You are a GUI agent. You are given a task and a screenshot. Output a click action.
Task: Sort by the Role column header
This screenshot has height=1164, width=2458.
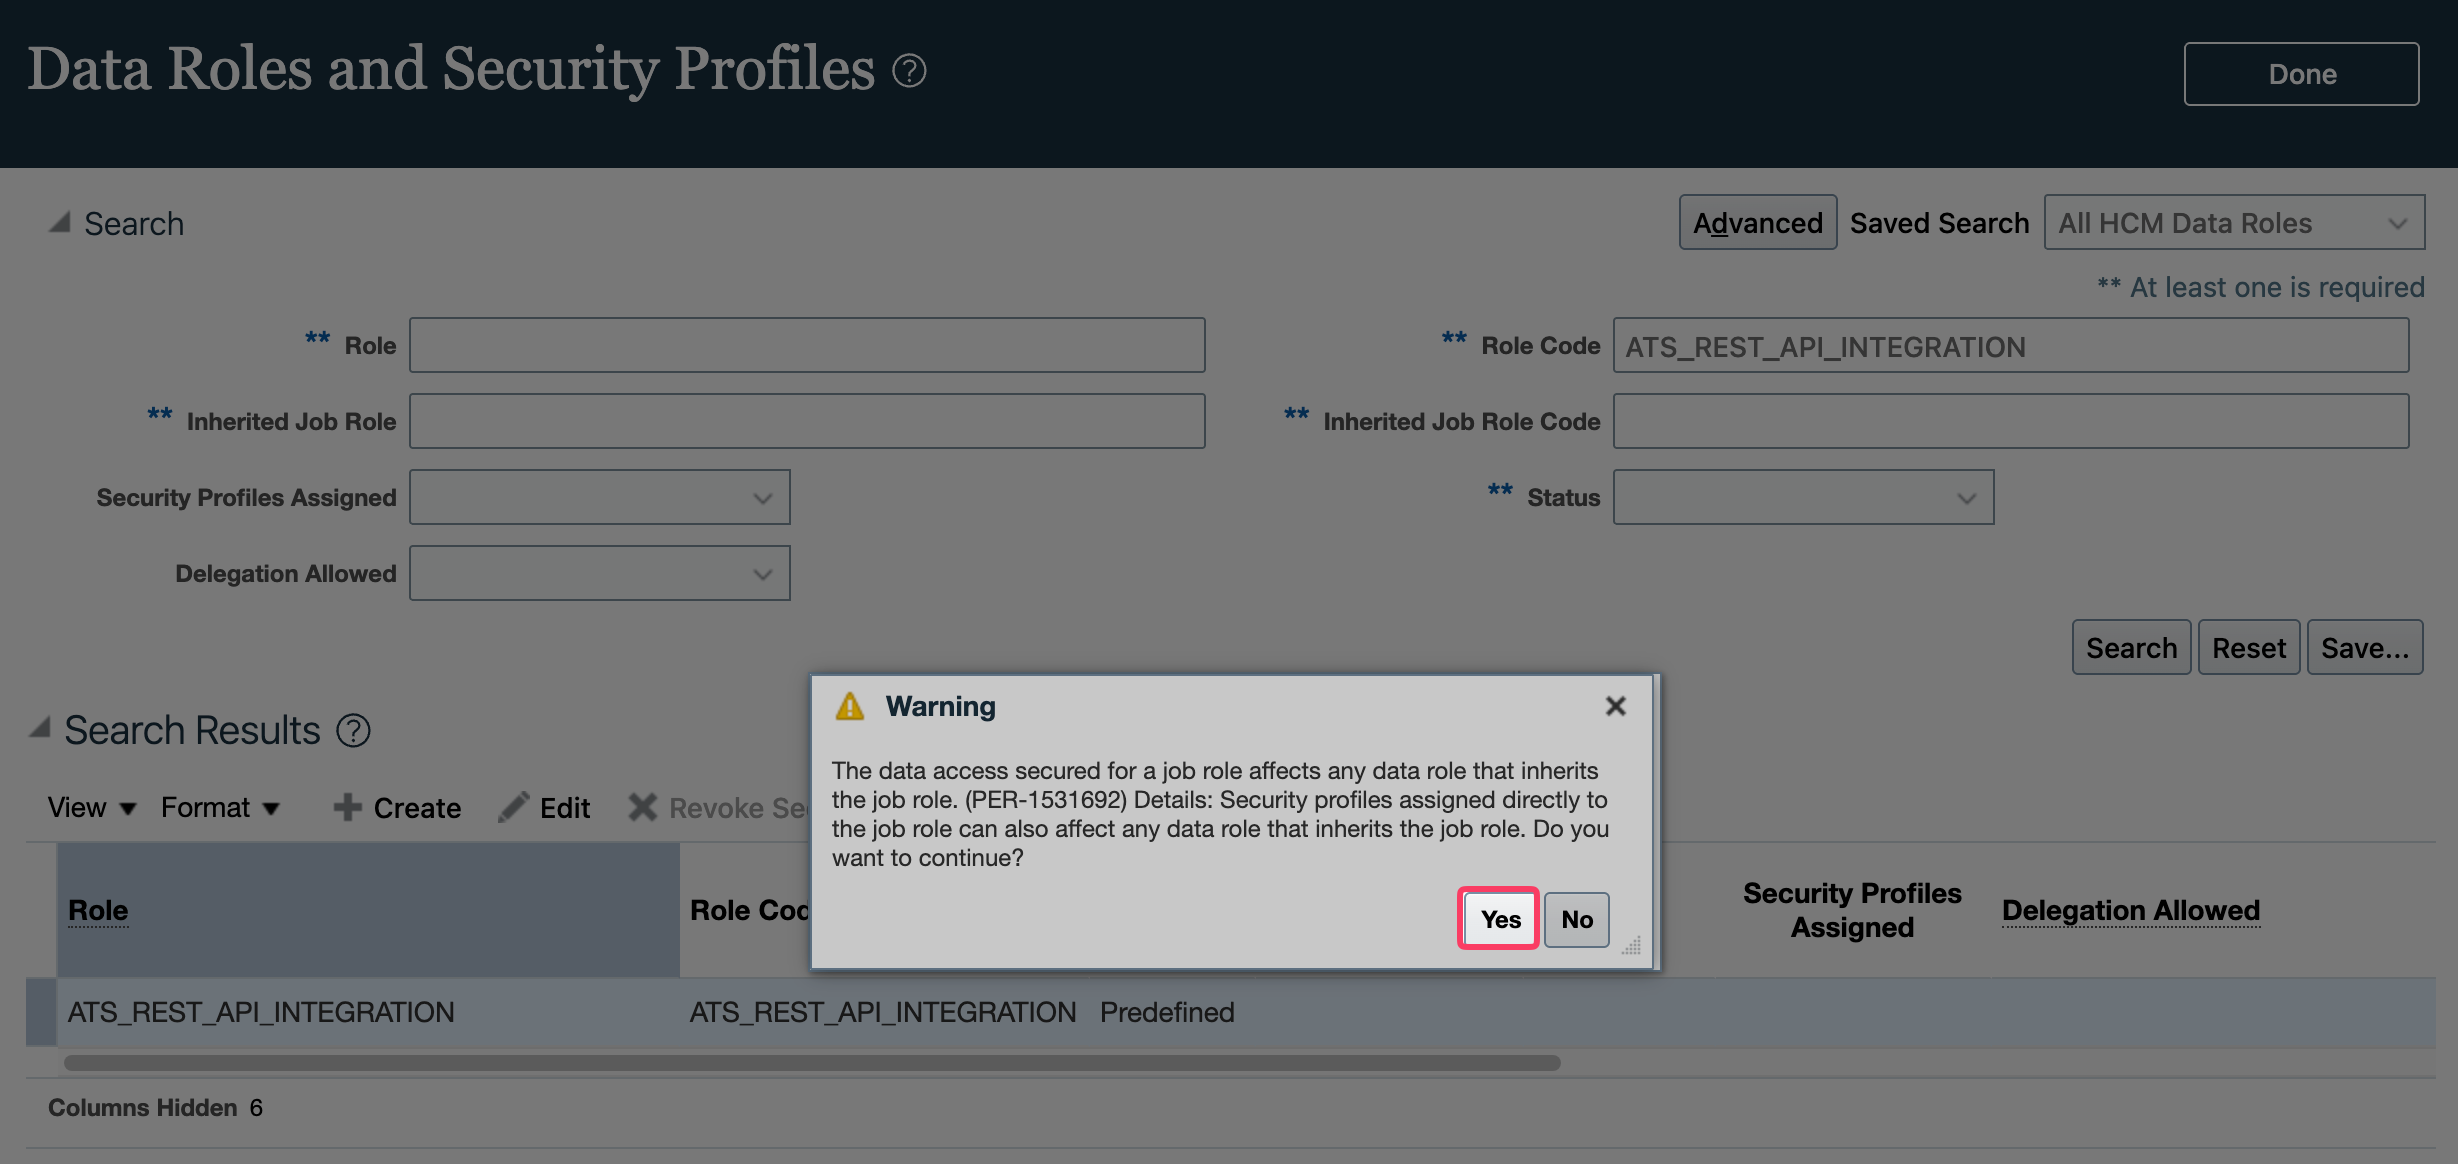(x=98, y=910)
